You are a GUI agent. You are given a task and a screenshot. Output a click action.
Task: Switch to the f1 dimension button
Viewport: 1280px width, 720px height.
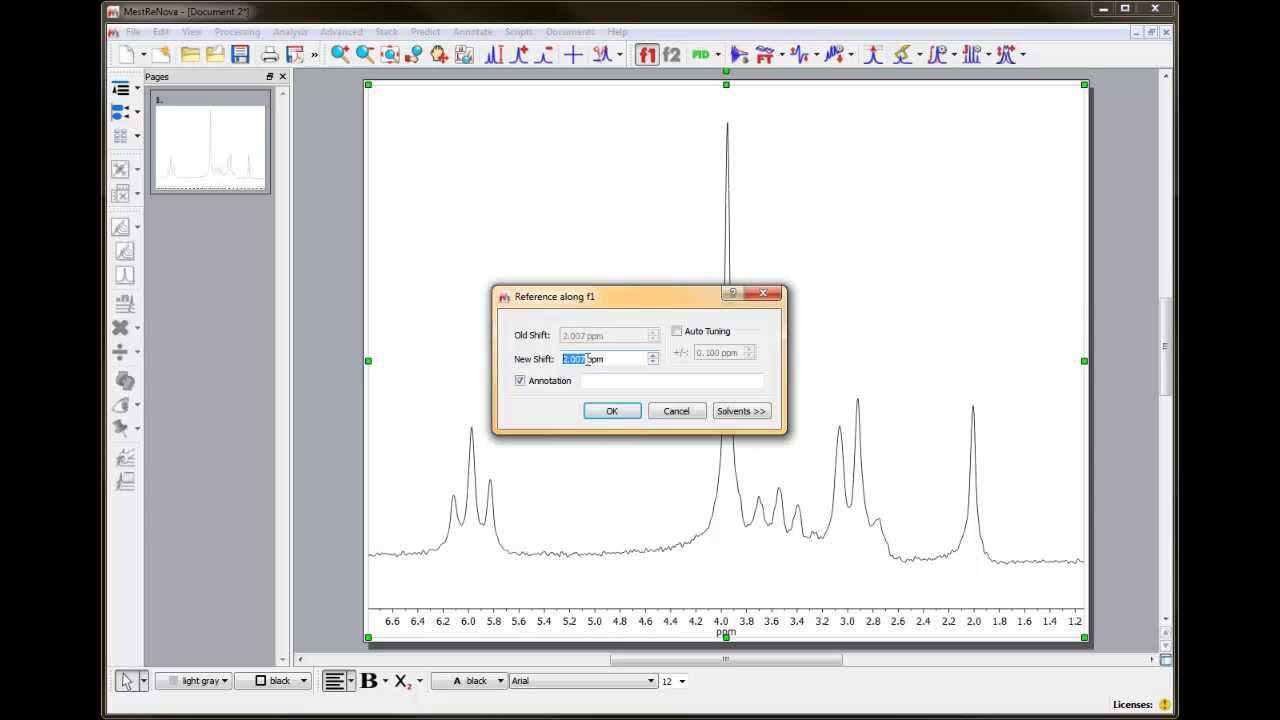(647, 55)
